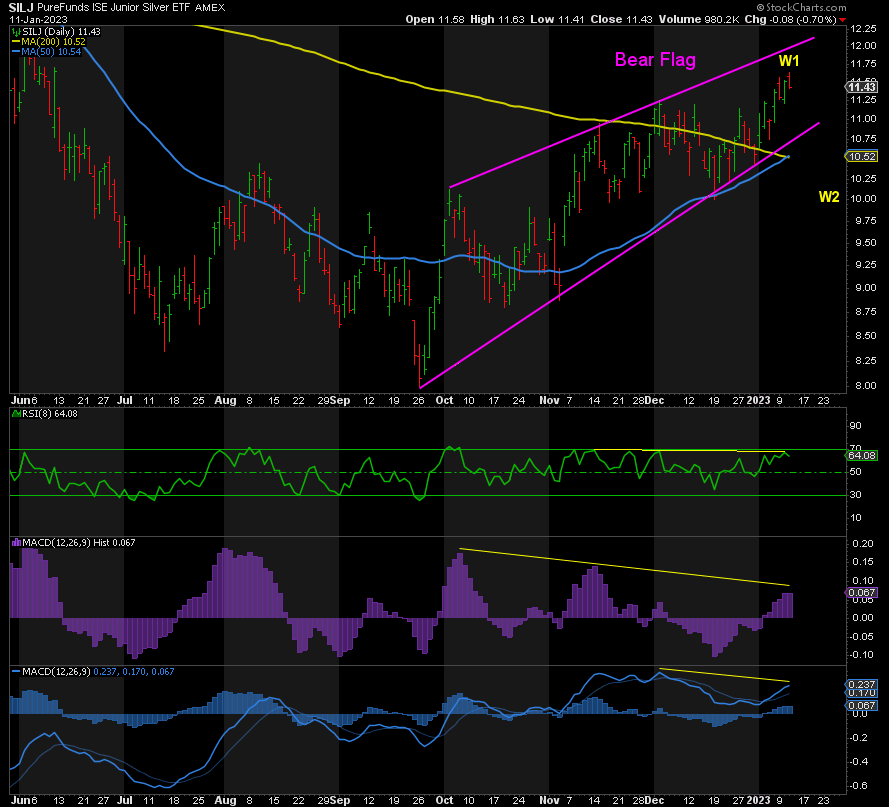
Task: Click the 8.50 price axis value
Action: (865, 336)
